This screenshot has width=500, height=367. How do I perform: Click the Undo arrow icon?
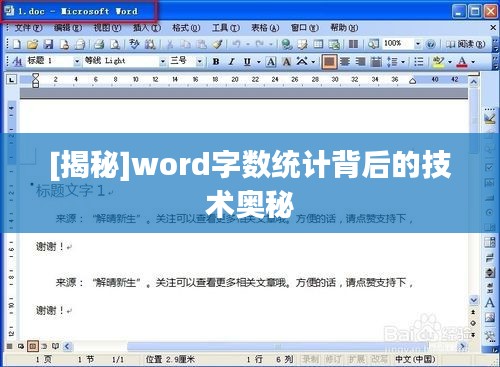point(237,44)
